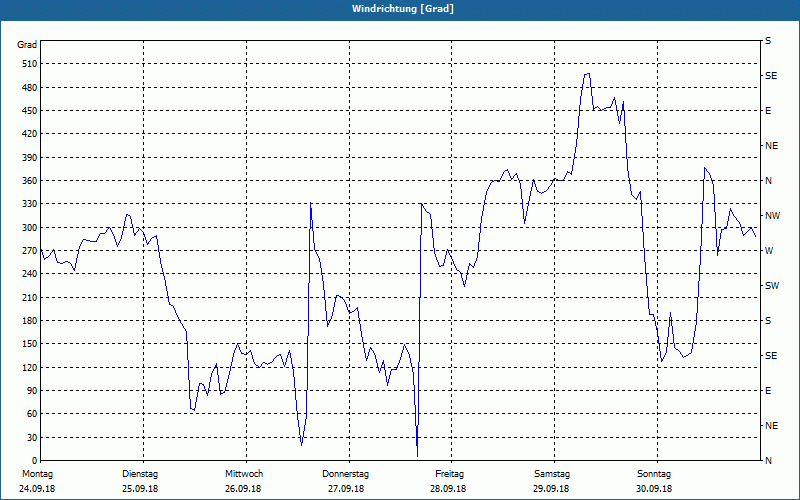Select the E compass label on the 450 gridline
This screenshot has width=800, height=500.
pyautogui.click(x=768, y=111)
